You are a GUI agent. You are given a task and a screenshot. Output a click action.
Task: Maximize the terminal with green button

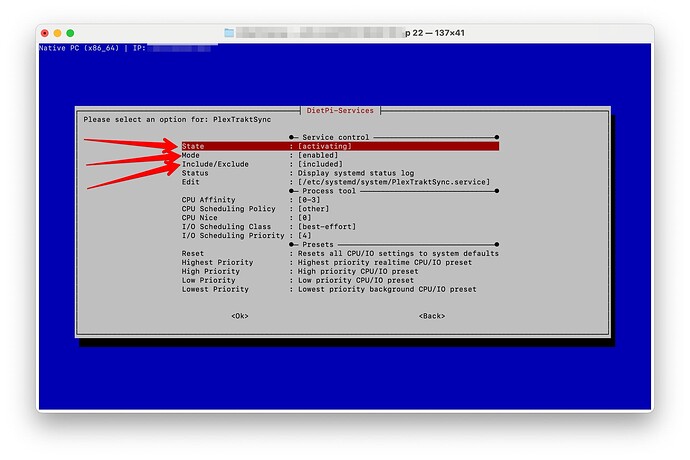pos(70,33)
